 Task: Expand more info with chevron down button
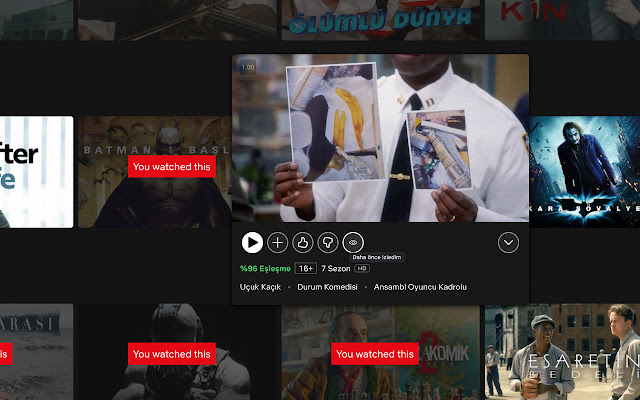508,242
